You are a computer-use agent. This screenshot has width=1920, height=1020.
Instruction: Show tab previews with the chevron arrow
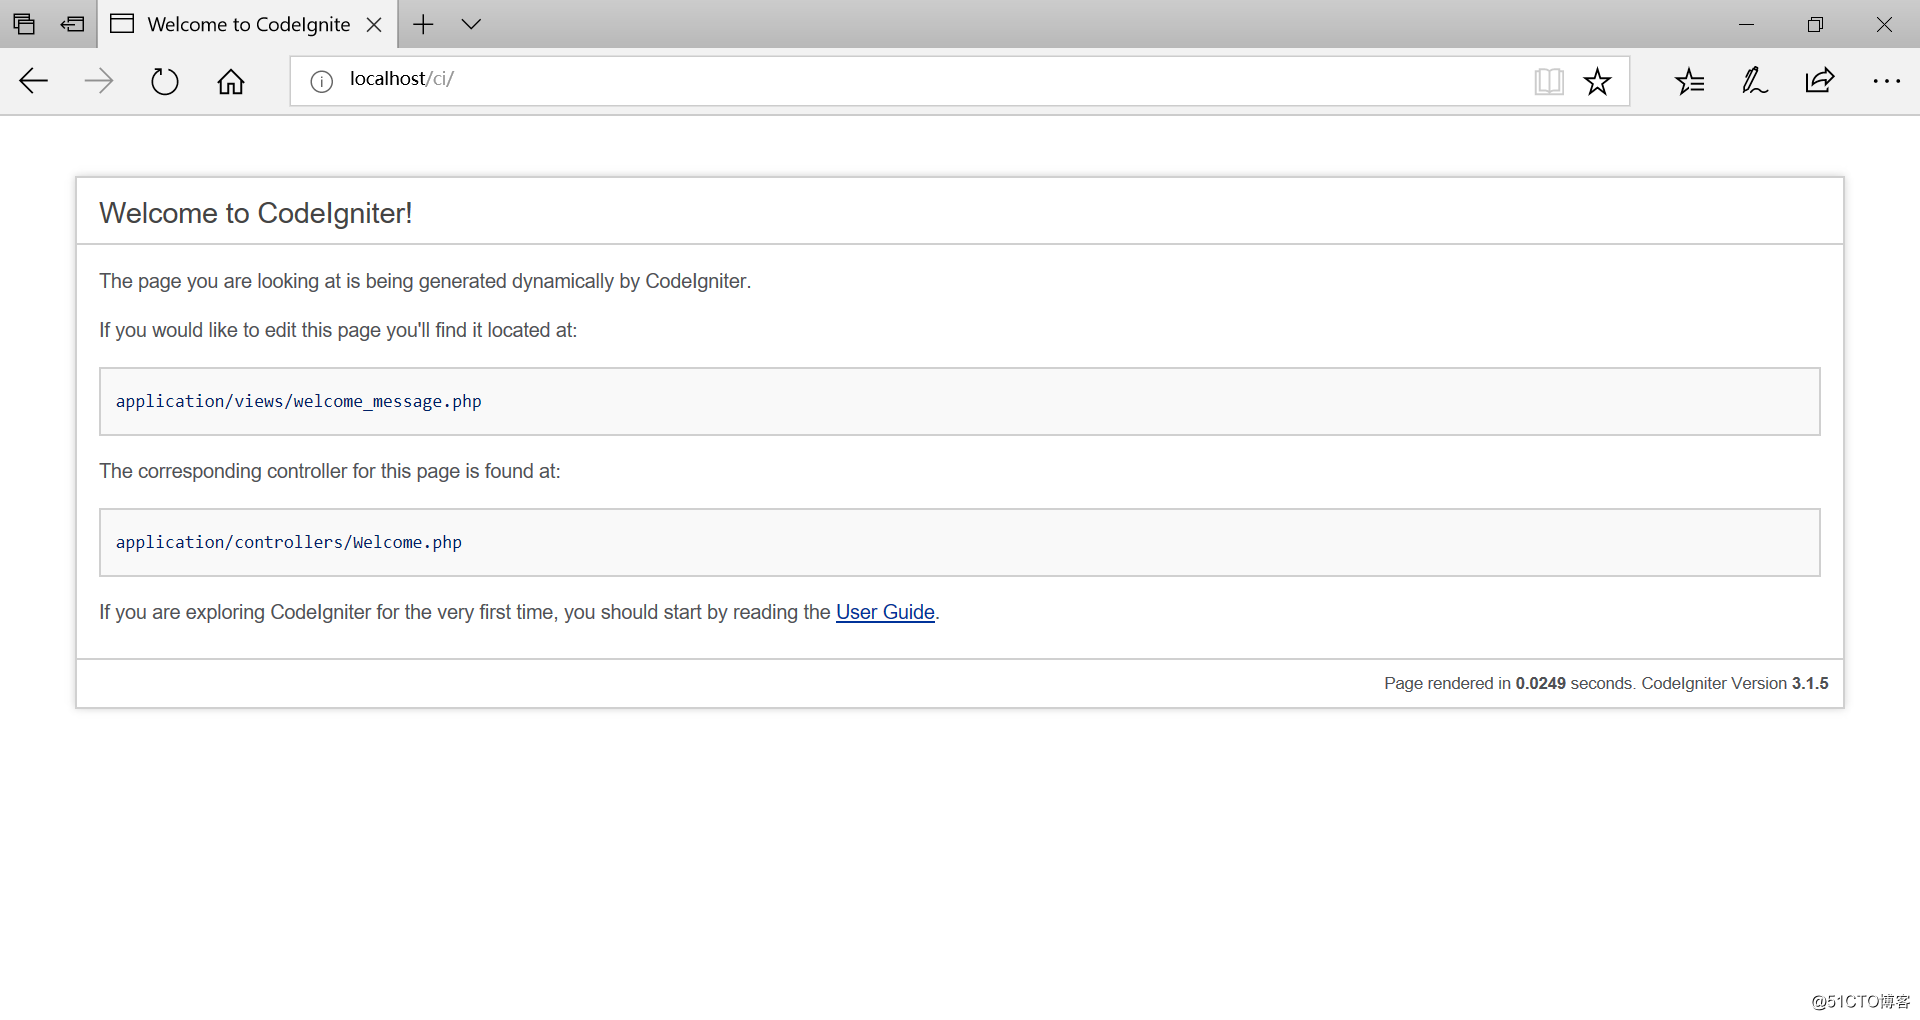tap(471, 24)
